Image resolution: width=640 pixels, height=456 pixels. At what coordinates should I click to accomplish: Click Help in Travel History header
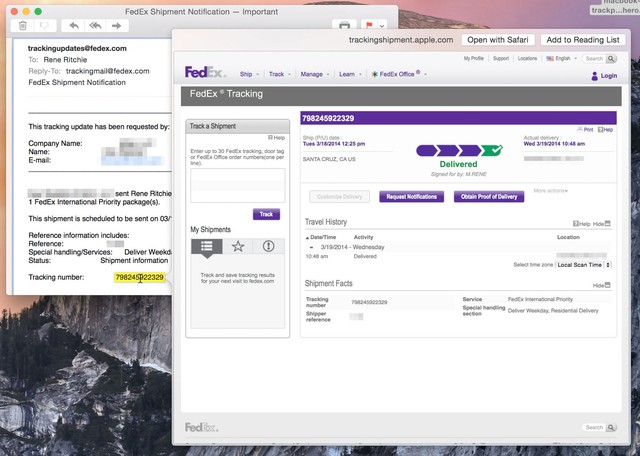point(582,224)
